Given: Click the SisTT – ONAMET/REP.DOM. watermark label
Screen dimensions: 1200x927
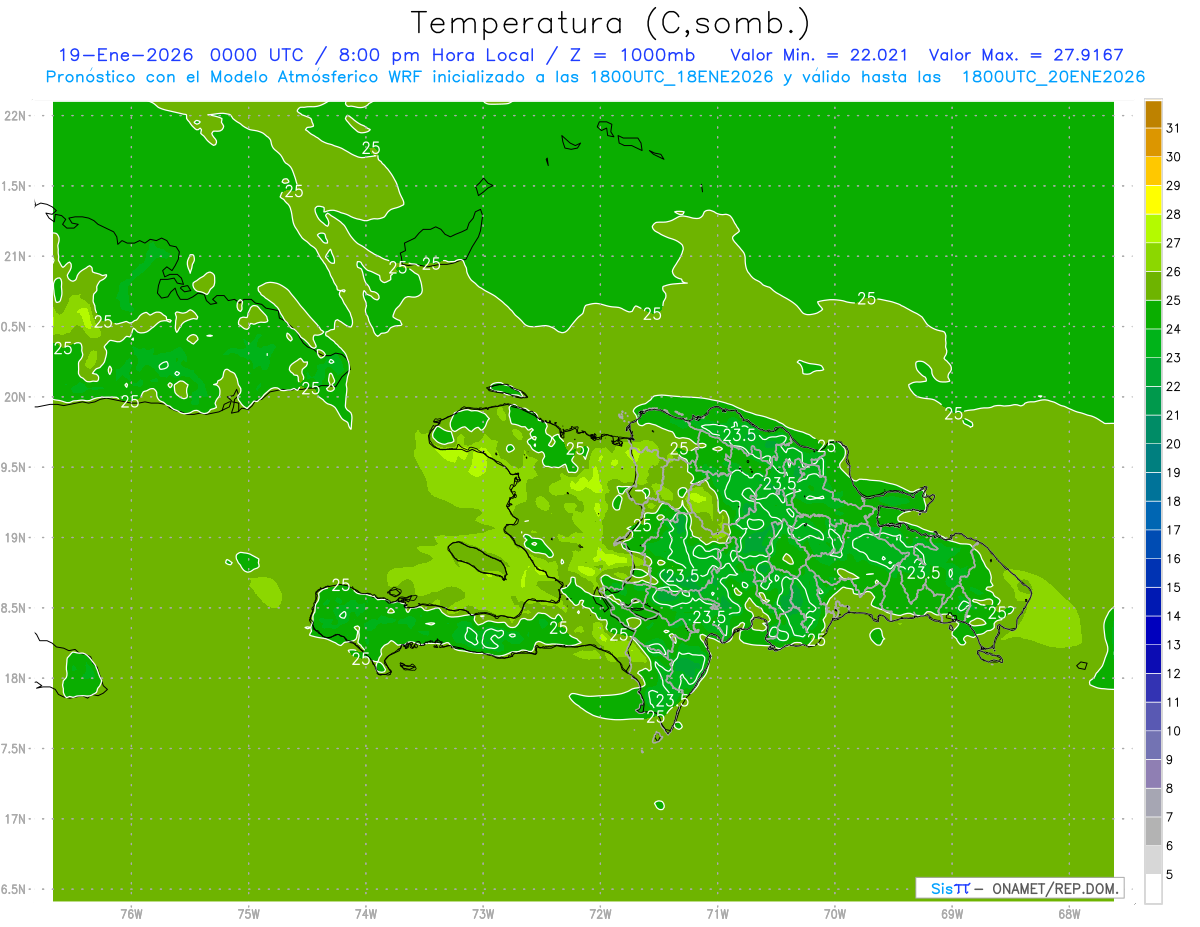Looking at the screenshot, I should (x=1019, y=888).
